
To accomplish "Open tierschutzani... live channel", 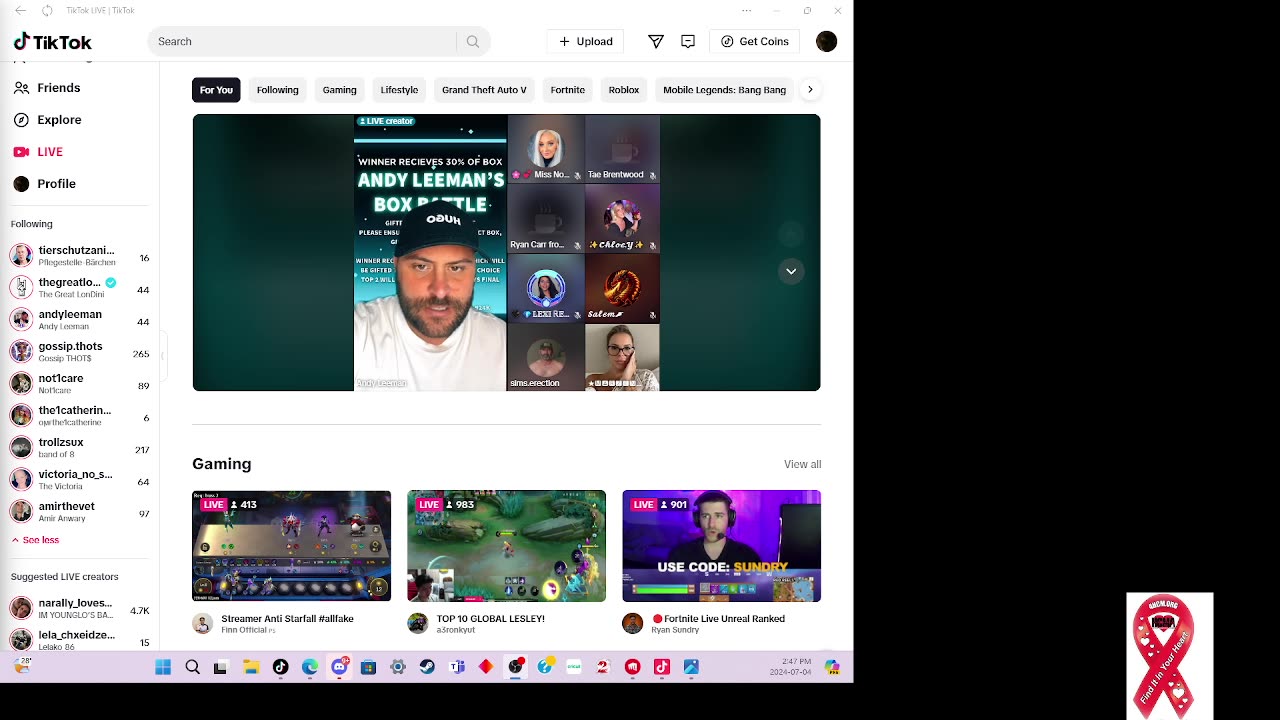I will [x=80, y=255].
